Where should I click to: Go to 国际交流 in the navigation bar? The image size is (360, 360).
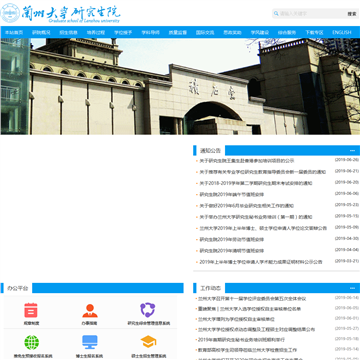coord(205,32)
